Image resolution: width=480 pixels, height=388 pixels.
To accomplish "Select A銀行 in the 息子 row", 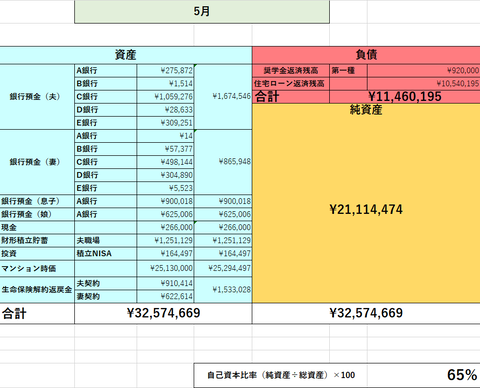I will click(106, 201).
